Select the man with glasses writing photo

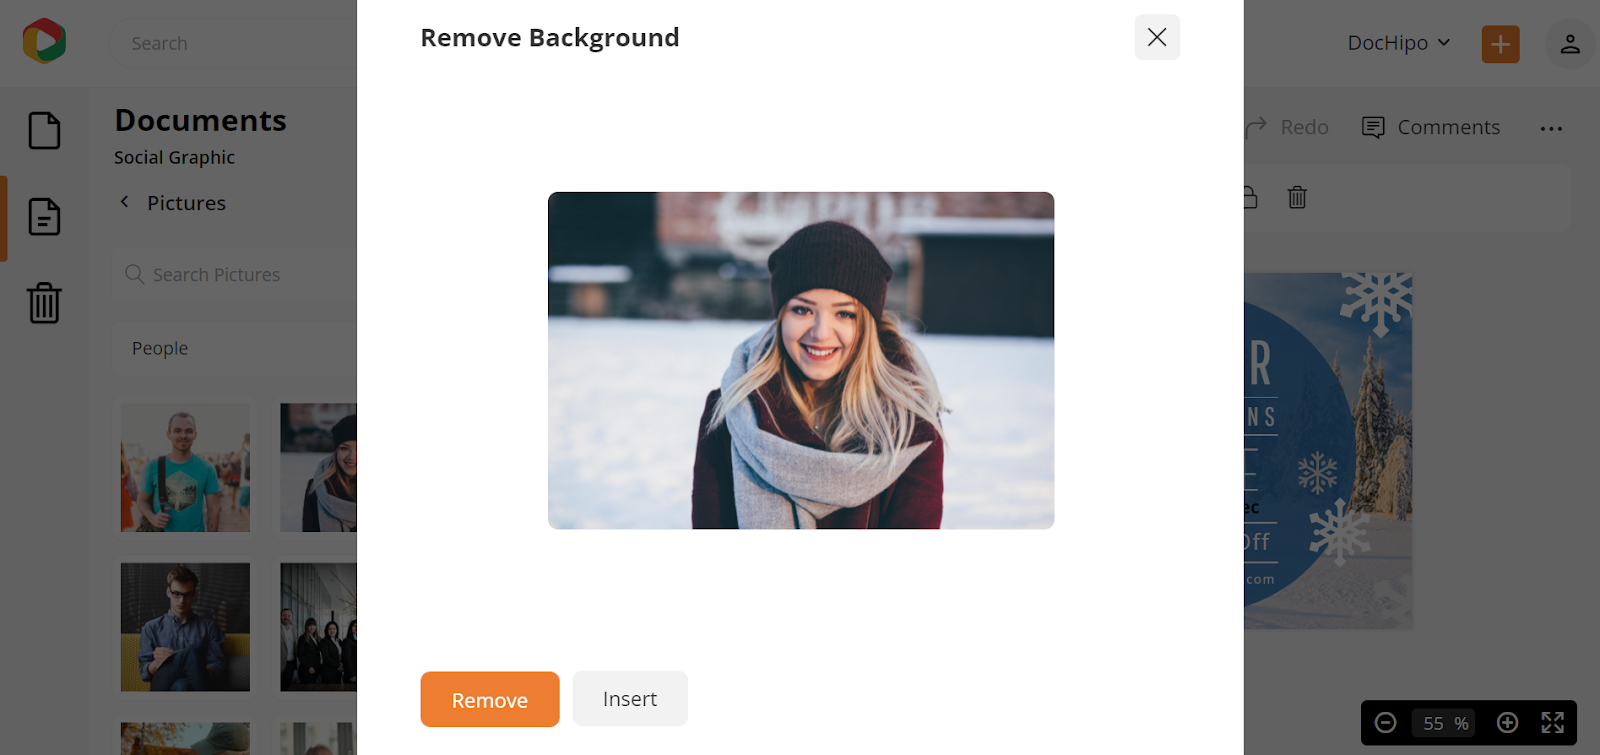coord(185,627)
